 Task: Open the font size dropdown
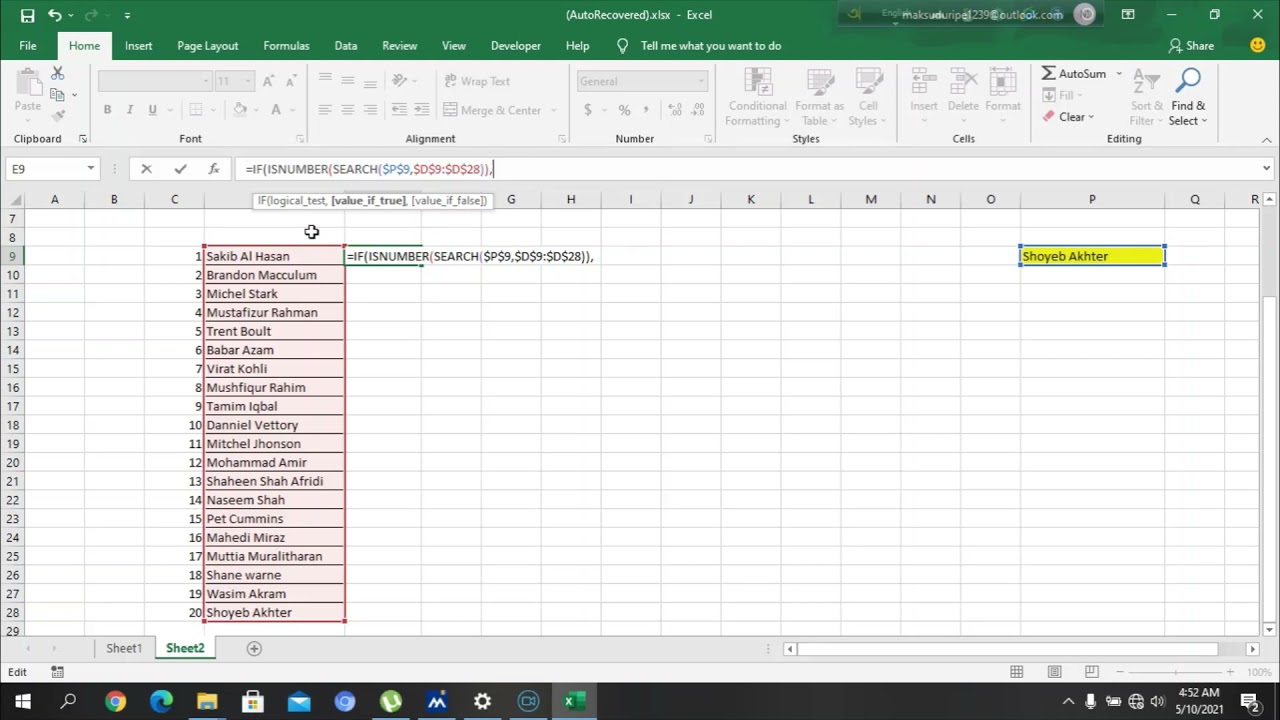249,81
